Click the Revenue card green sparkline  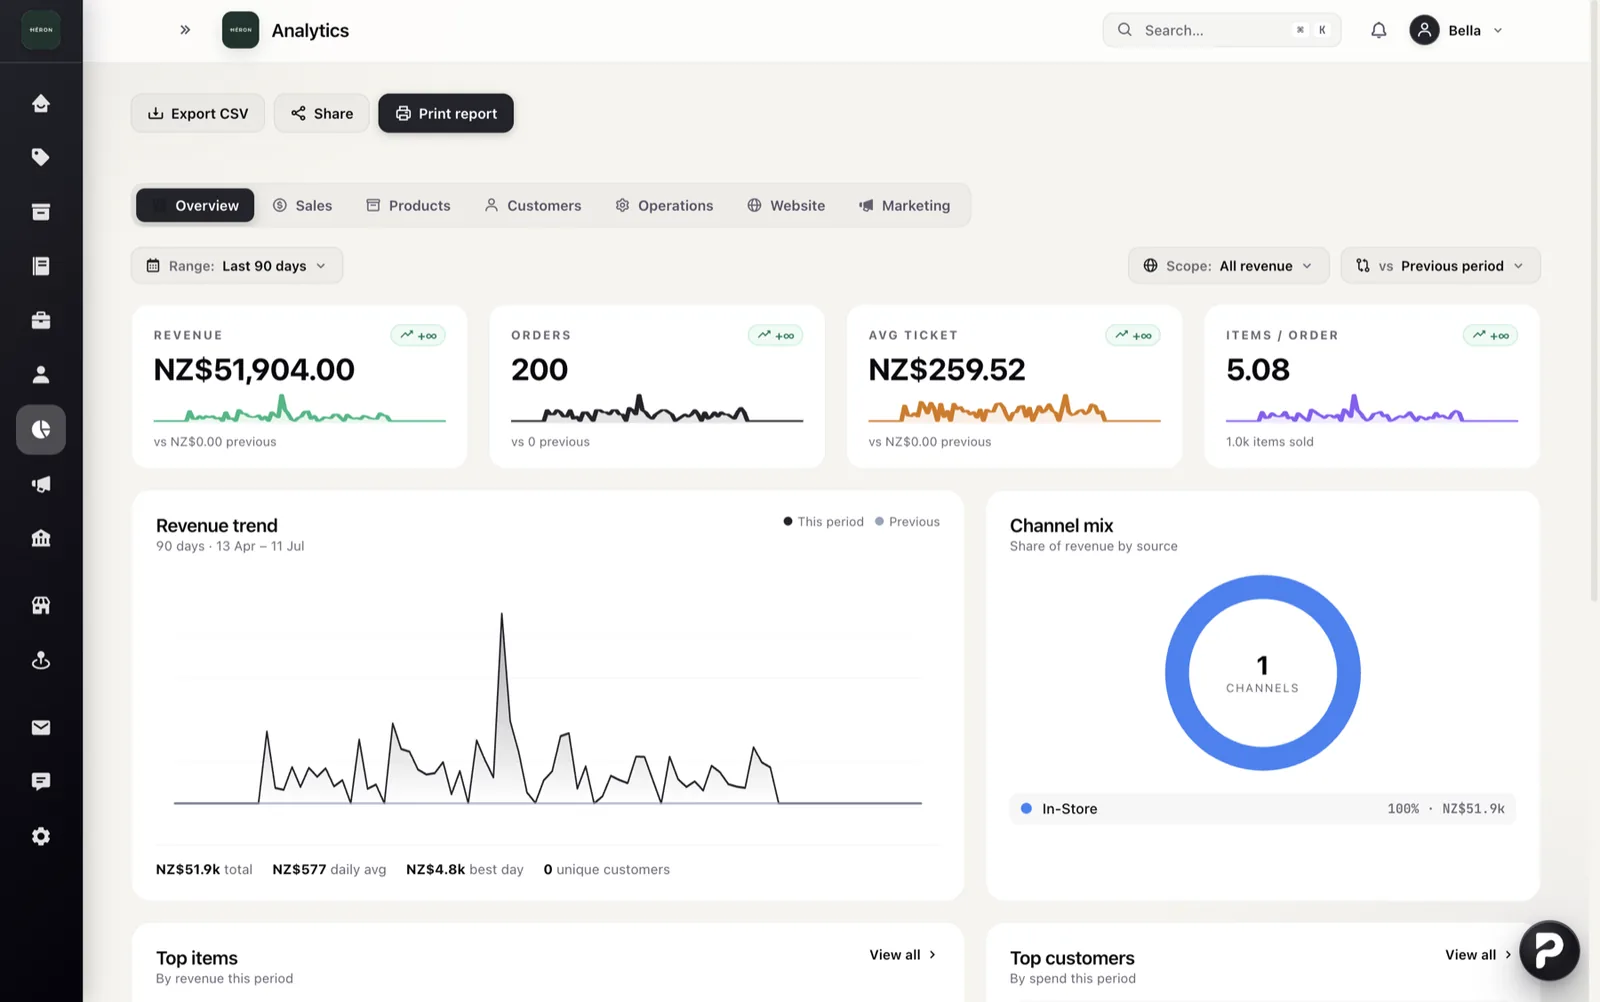pyautogui.click(x=300, y=409)
